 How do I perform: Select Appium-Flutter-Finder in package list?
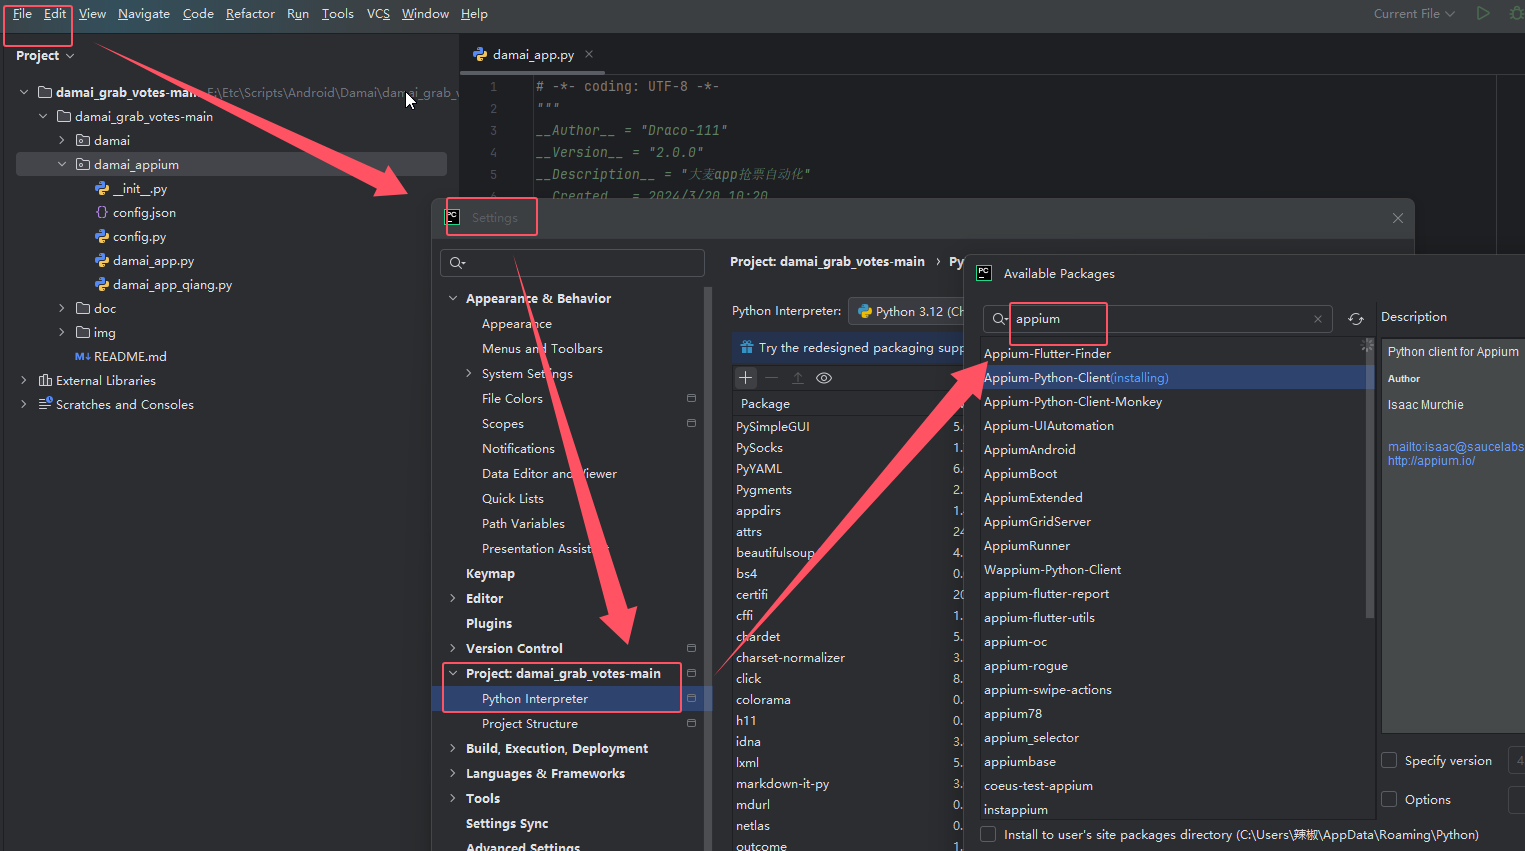[1047, 353]
